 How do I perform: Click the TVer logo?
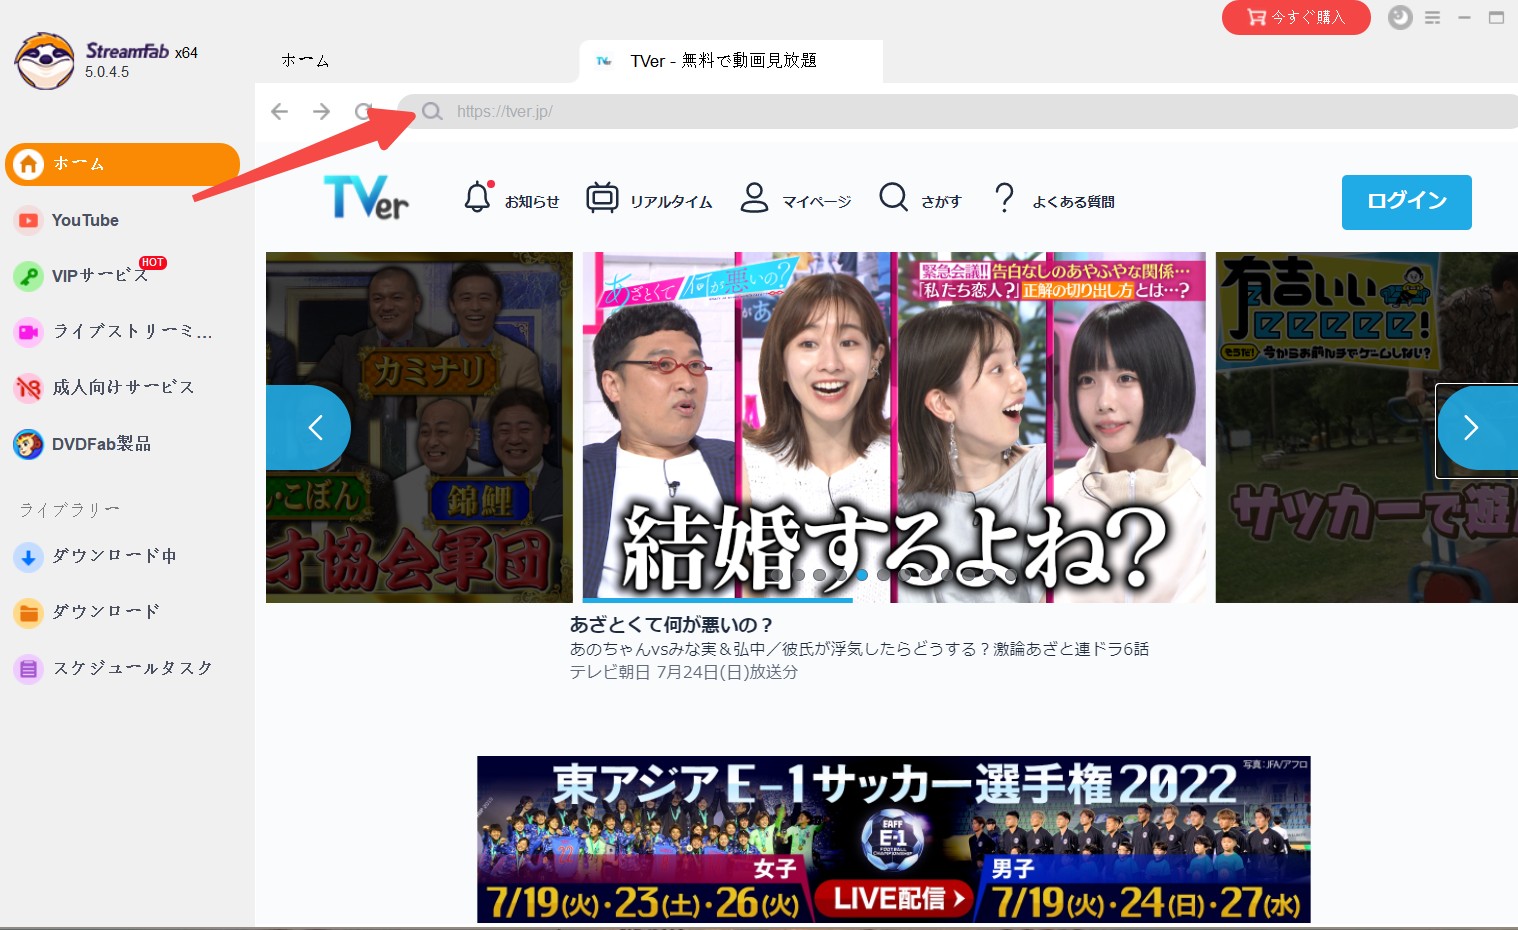[x=366, y=197]
